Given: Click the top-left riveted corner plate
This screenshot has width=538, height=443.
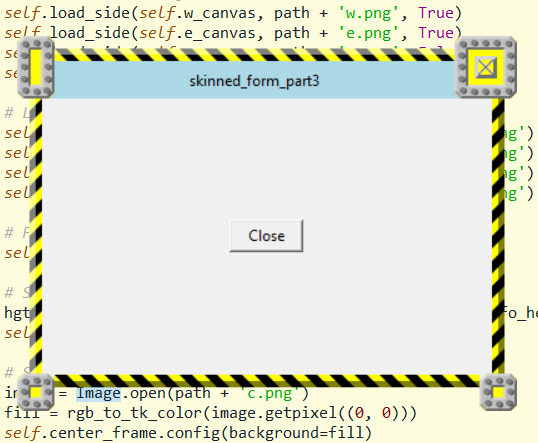Looking at the screenshot, I should tap(36, 68).
